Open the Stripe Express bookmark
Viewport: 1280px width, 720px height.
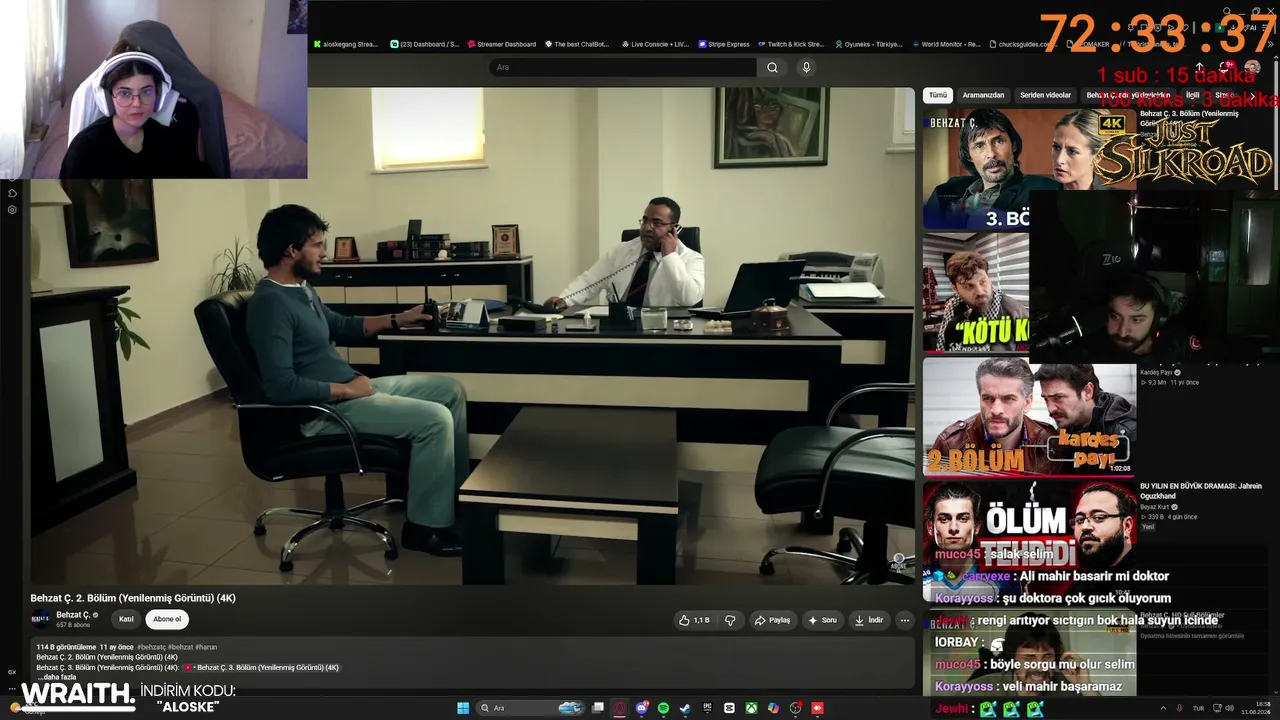[x=724, y=44]
